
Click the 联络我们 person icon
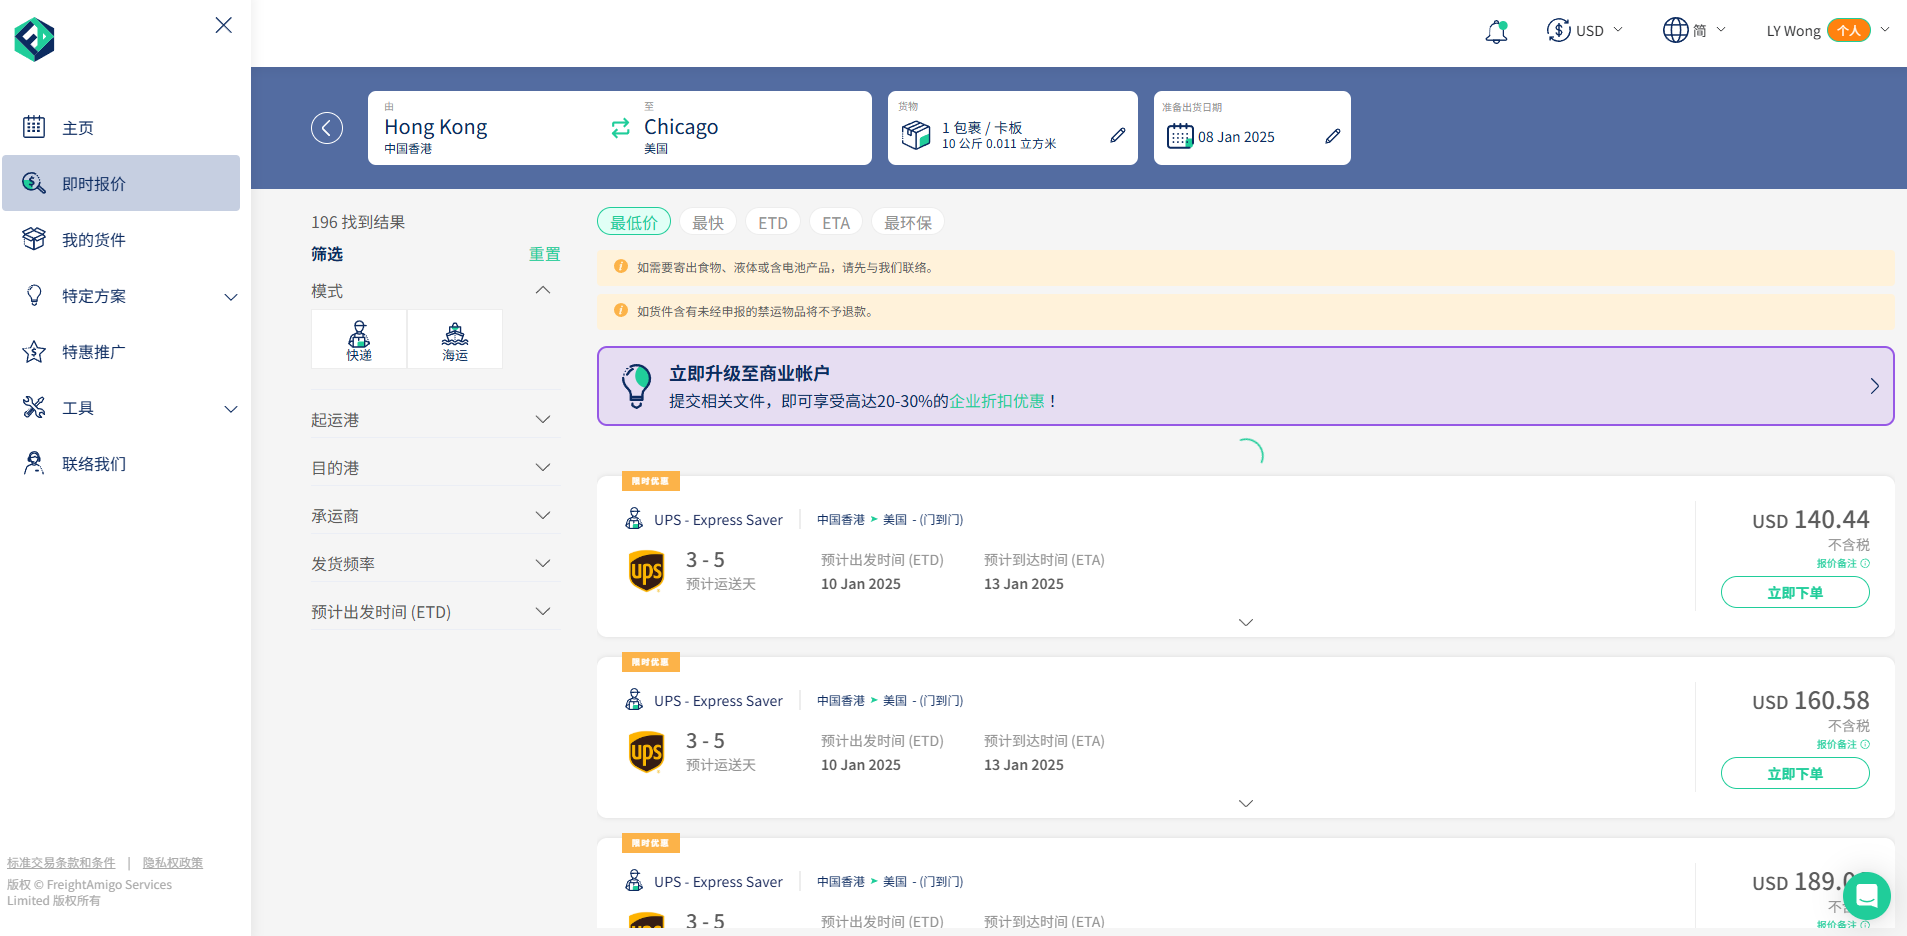pyautogui.click(x=34, y=462)
